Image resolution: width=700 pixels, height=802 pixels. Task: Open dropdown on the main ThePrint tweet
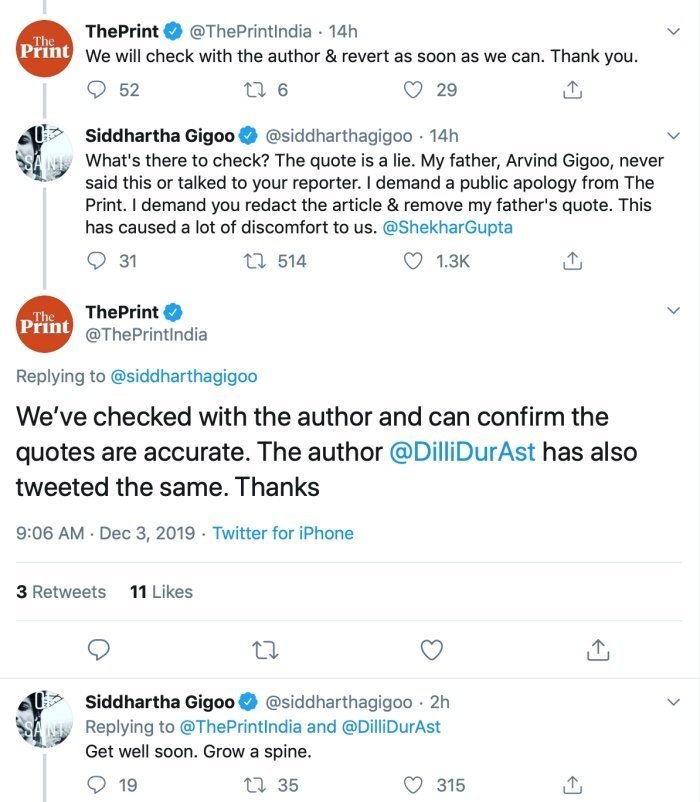tap(673, 312)
